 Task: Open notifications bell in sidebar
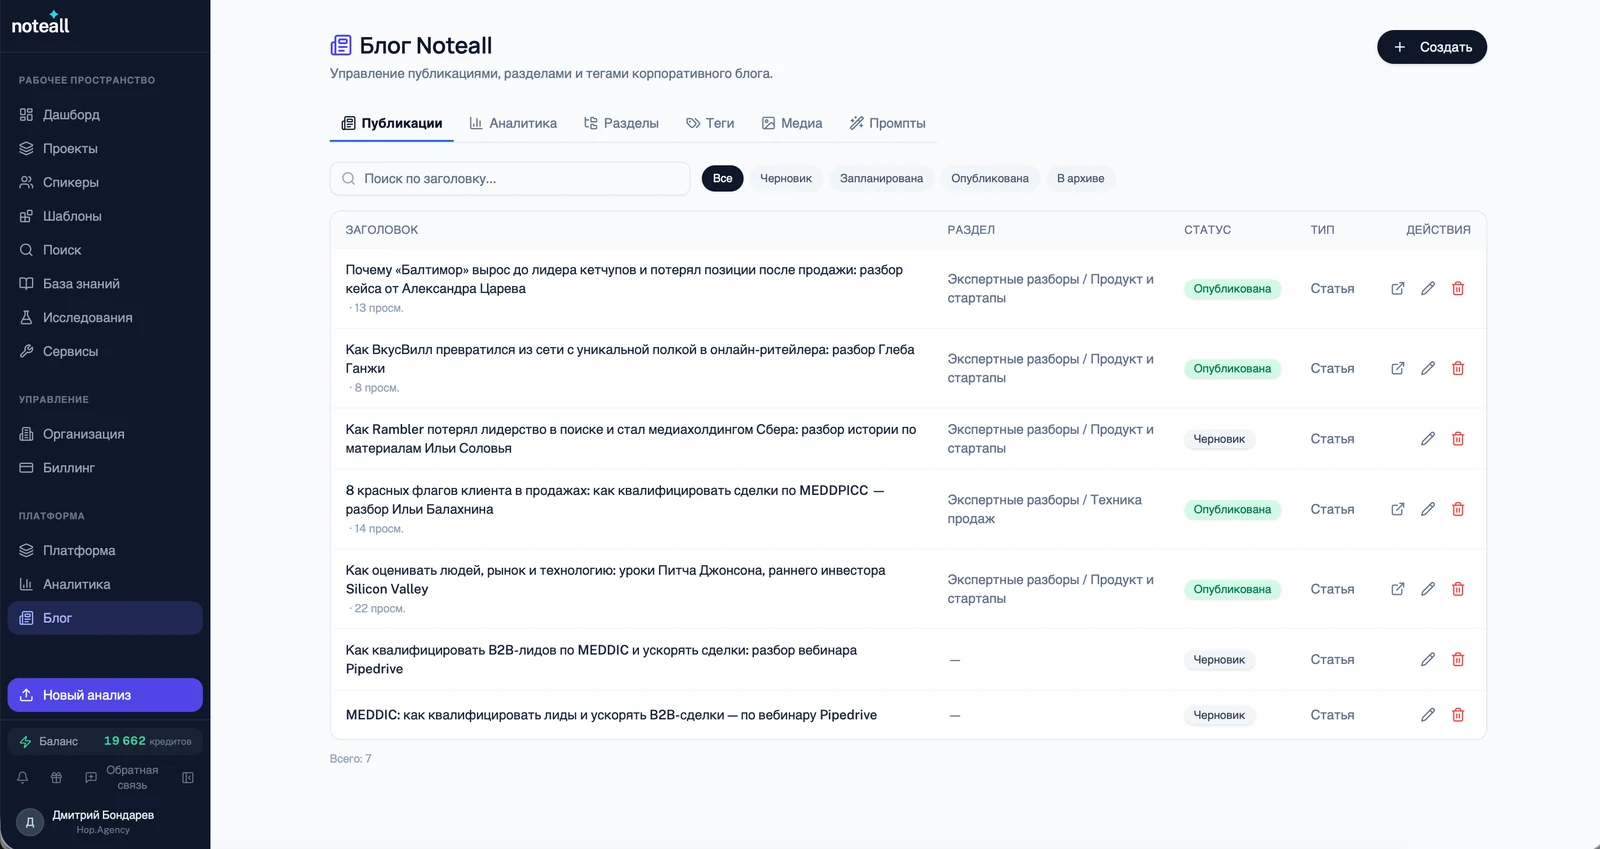(x=22, y=778)
